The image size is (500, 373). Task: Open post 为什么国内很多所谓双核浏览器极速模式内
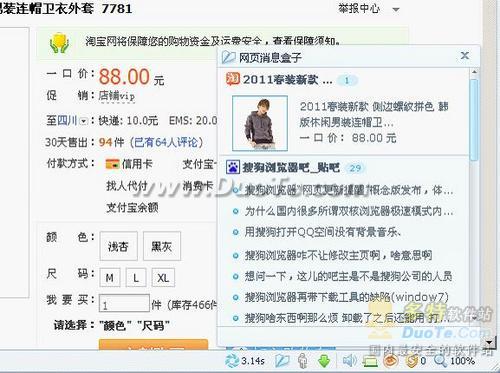click(349, 211)
